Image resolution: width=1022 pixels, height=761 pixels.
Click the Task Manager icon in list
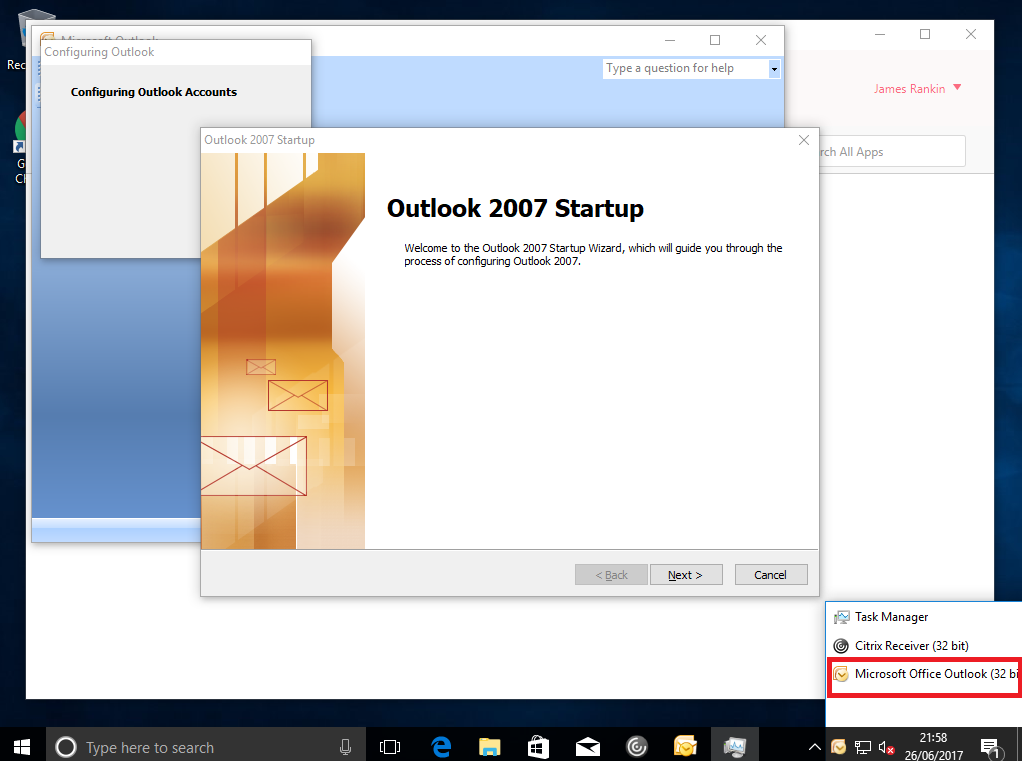[841, 617]
